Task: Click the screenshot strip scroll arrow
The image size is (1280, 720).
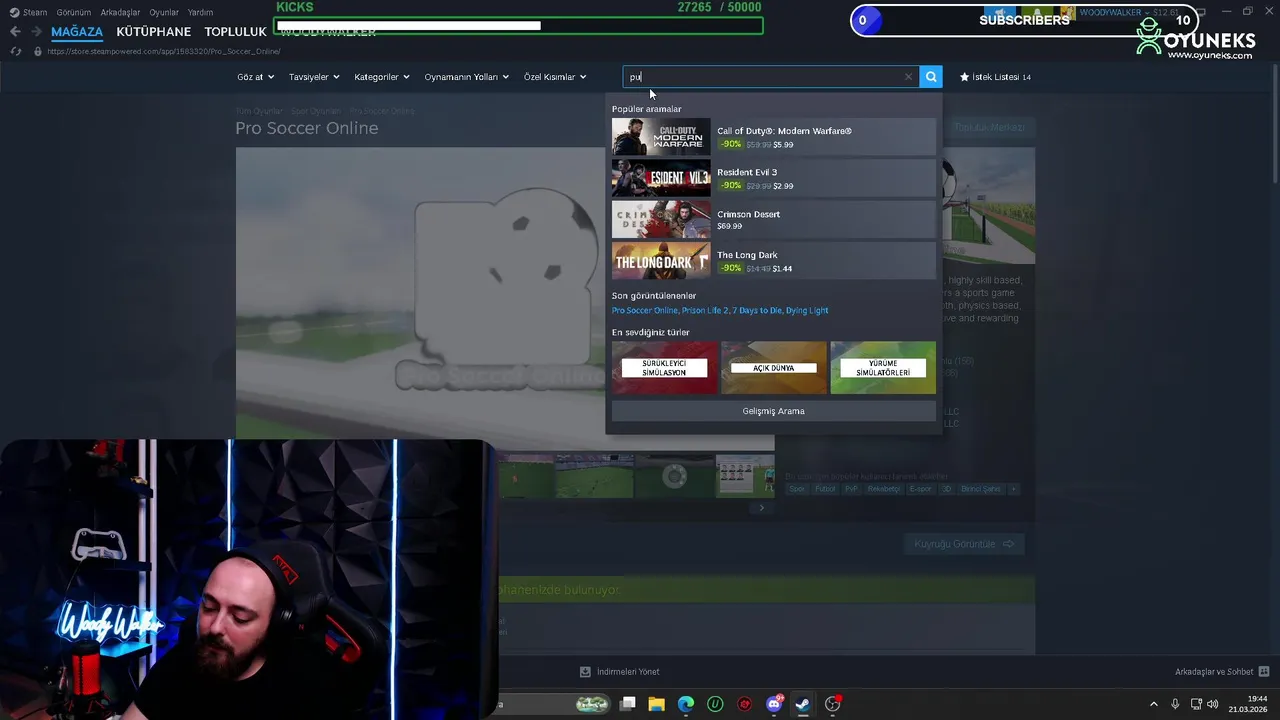Action: click(761, 508)
